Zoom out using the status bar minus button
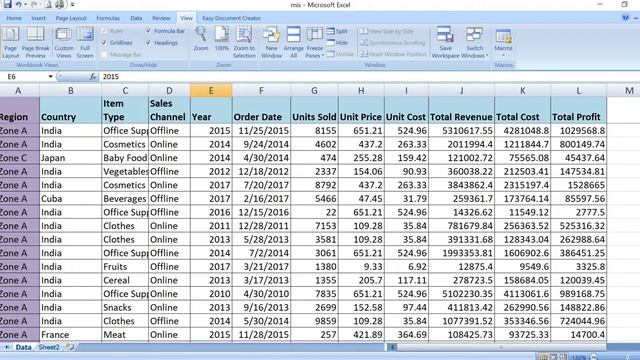Viewport: 640px width, 360px height. point(593,357)
